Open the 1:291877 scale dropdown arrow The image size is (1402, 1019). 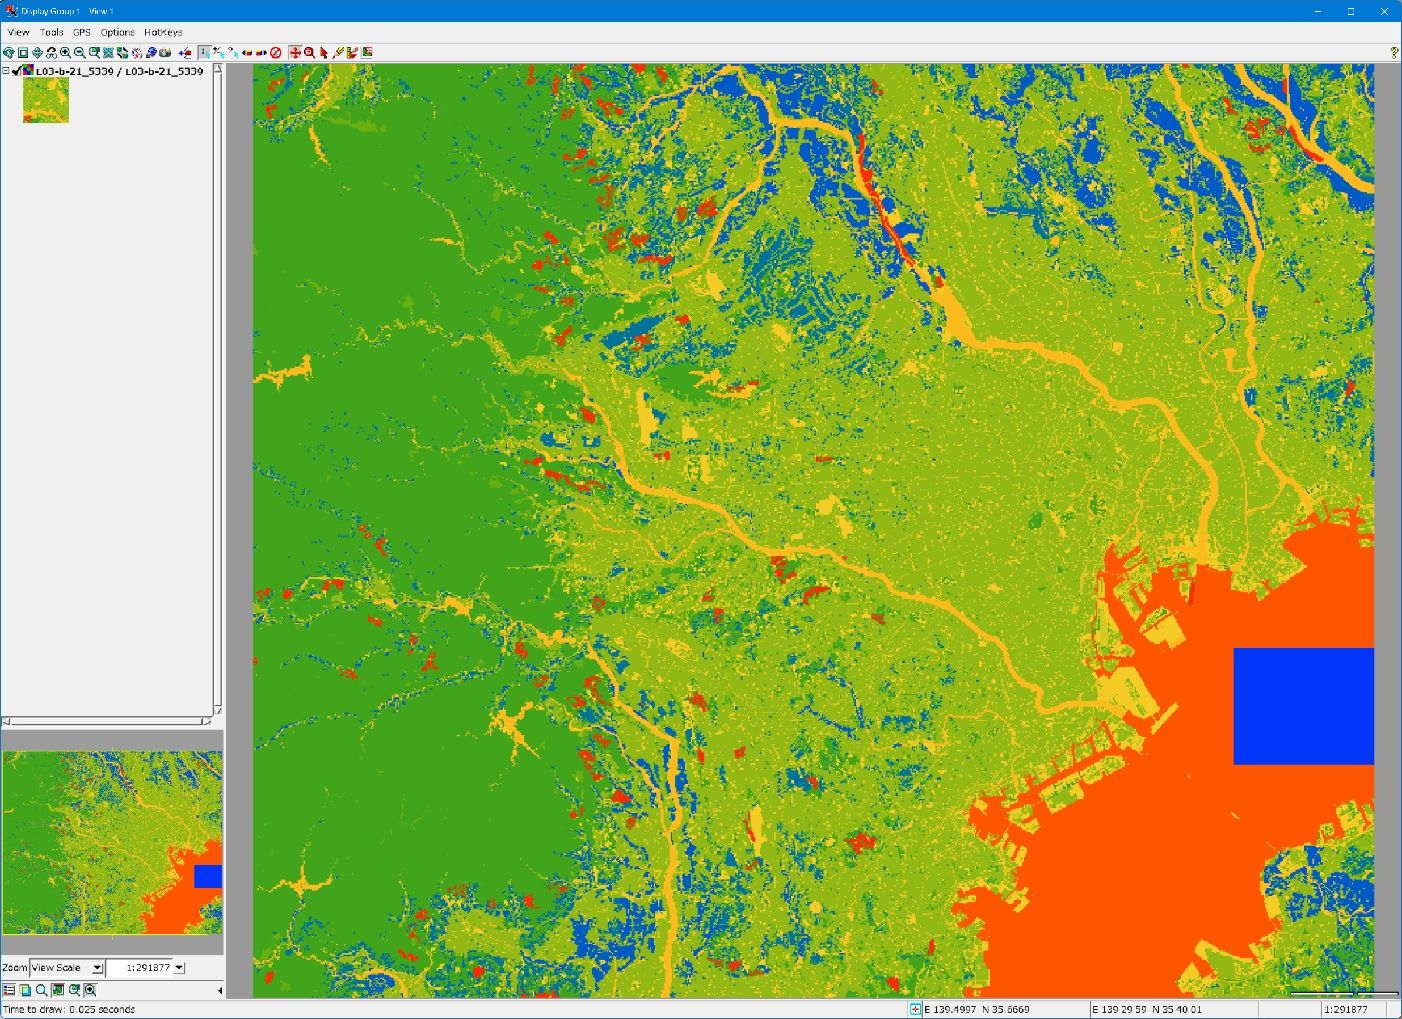coord(179,968)
